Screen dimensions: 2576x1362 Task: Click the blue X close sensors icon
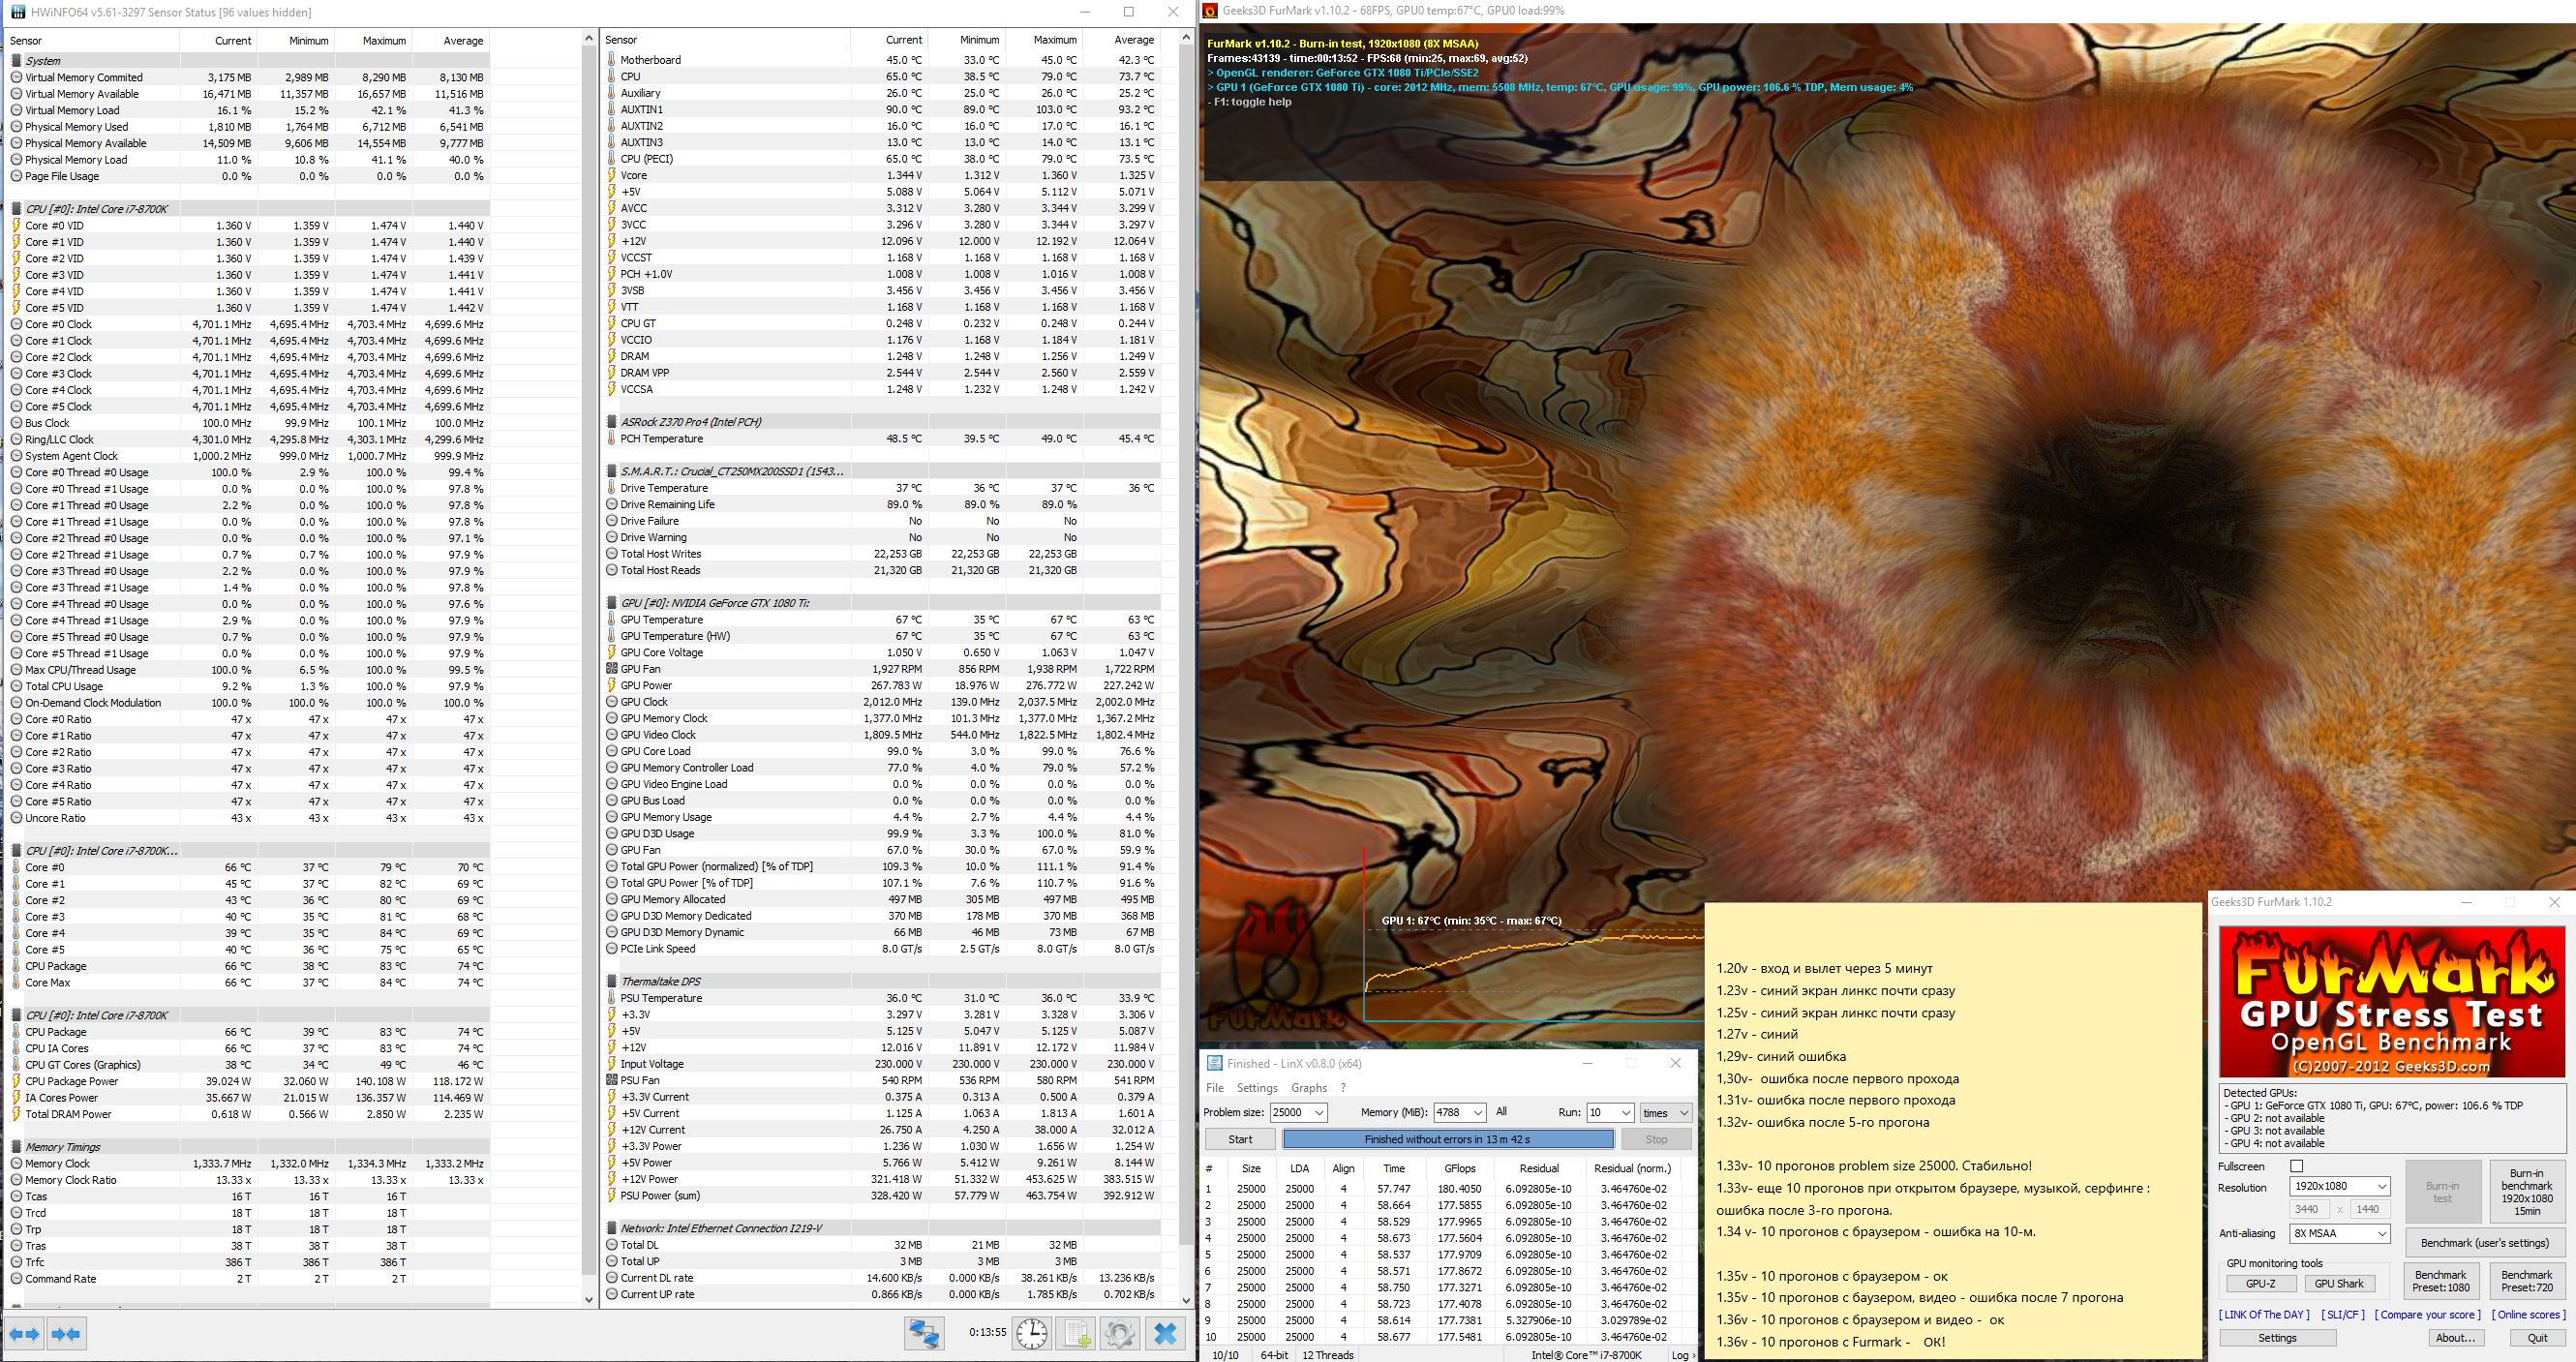[x=1165, y=1333]
